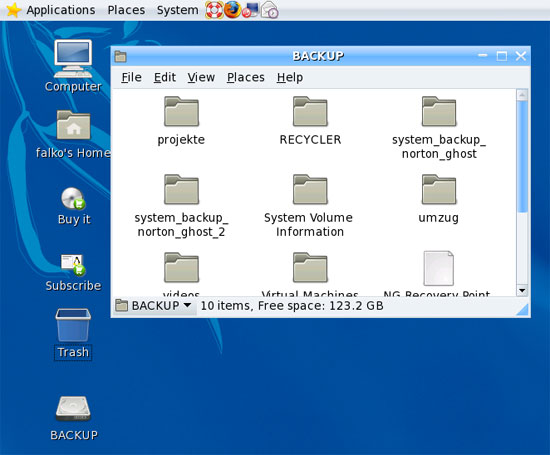Open the Places menu in BACKUP window
Viewport: 550px width, 455px height.
pos(246,77)
